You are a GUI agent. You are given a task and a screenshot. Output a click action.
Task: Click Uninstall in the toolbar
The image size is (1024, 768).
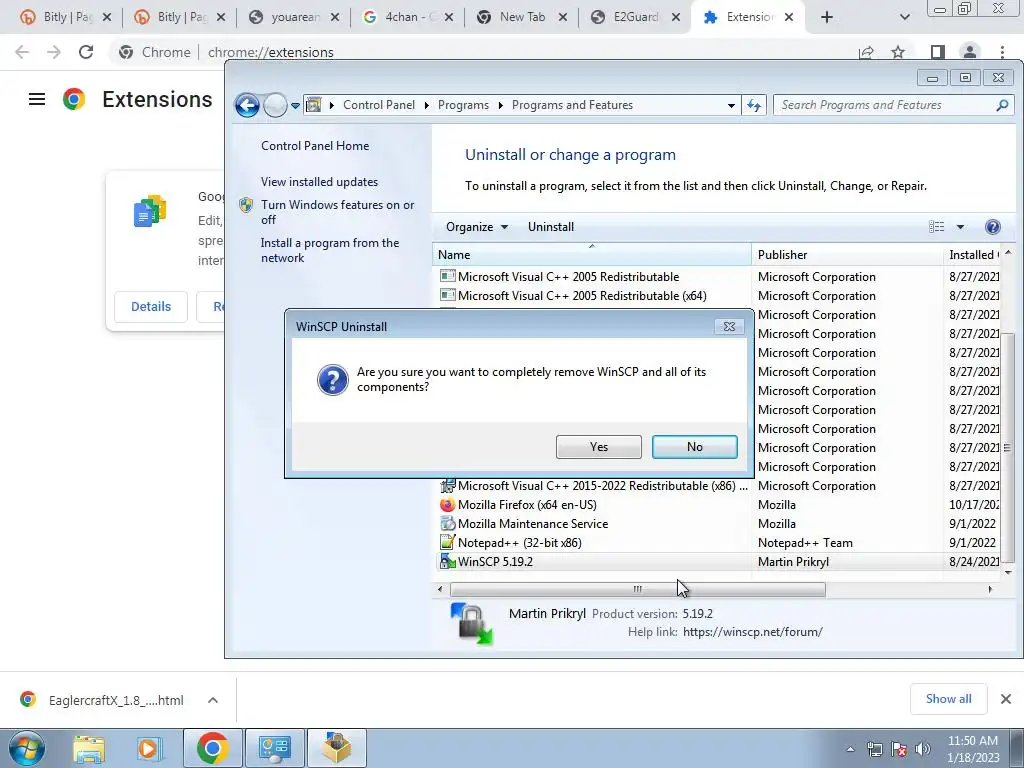coord(551,227)
